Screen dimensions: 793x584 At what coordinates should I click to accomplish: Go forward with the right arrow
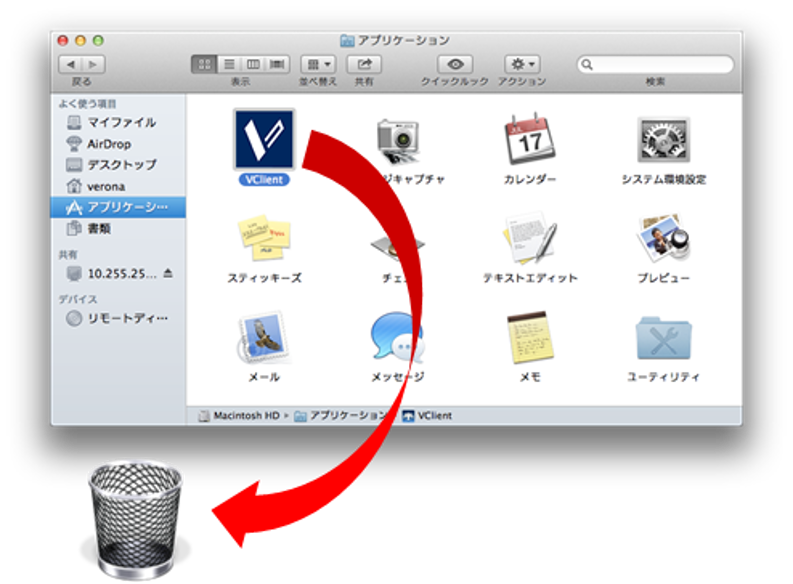pyautogui.click(x=93, y=64)
